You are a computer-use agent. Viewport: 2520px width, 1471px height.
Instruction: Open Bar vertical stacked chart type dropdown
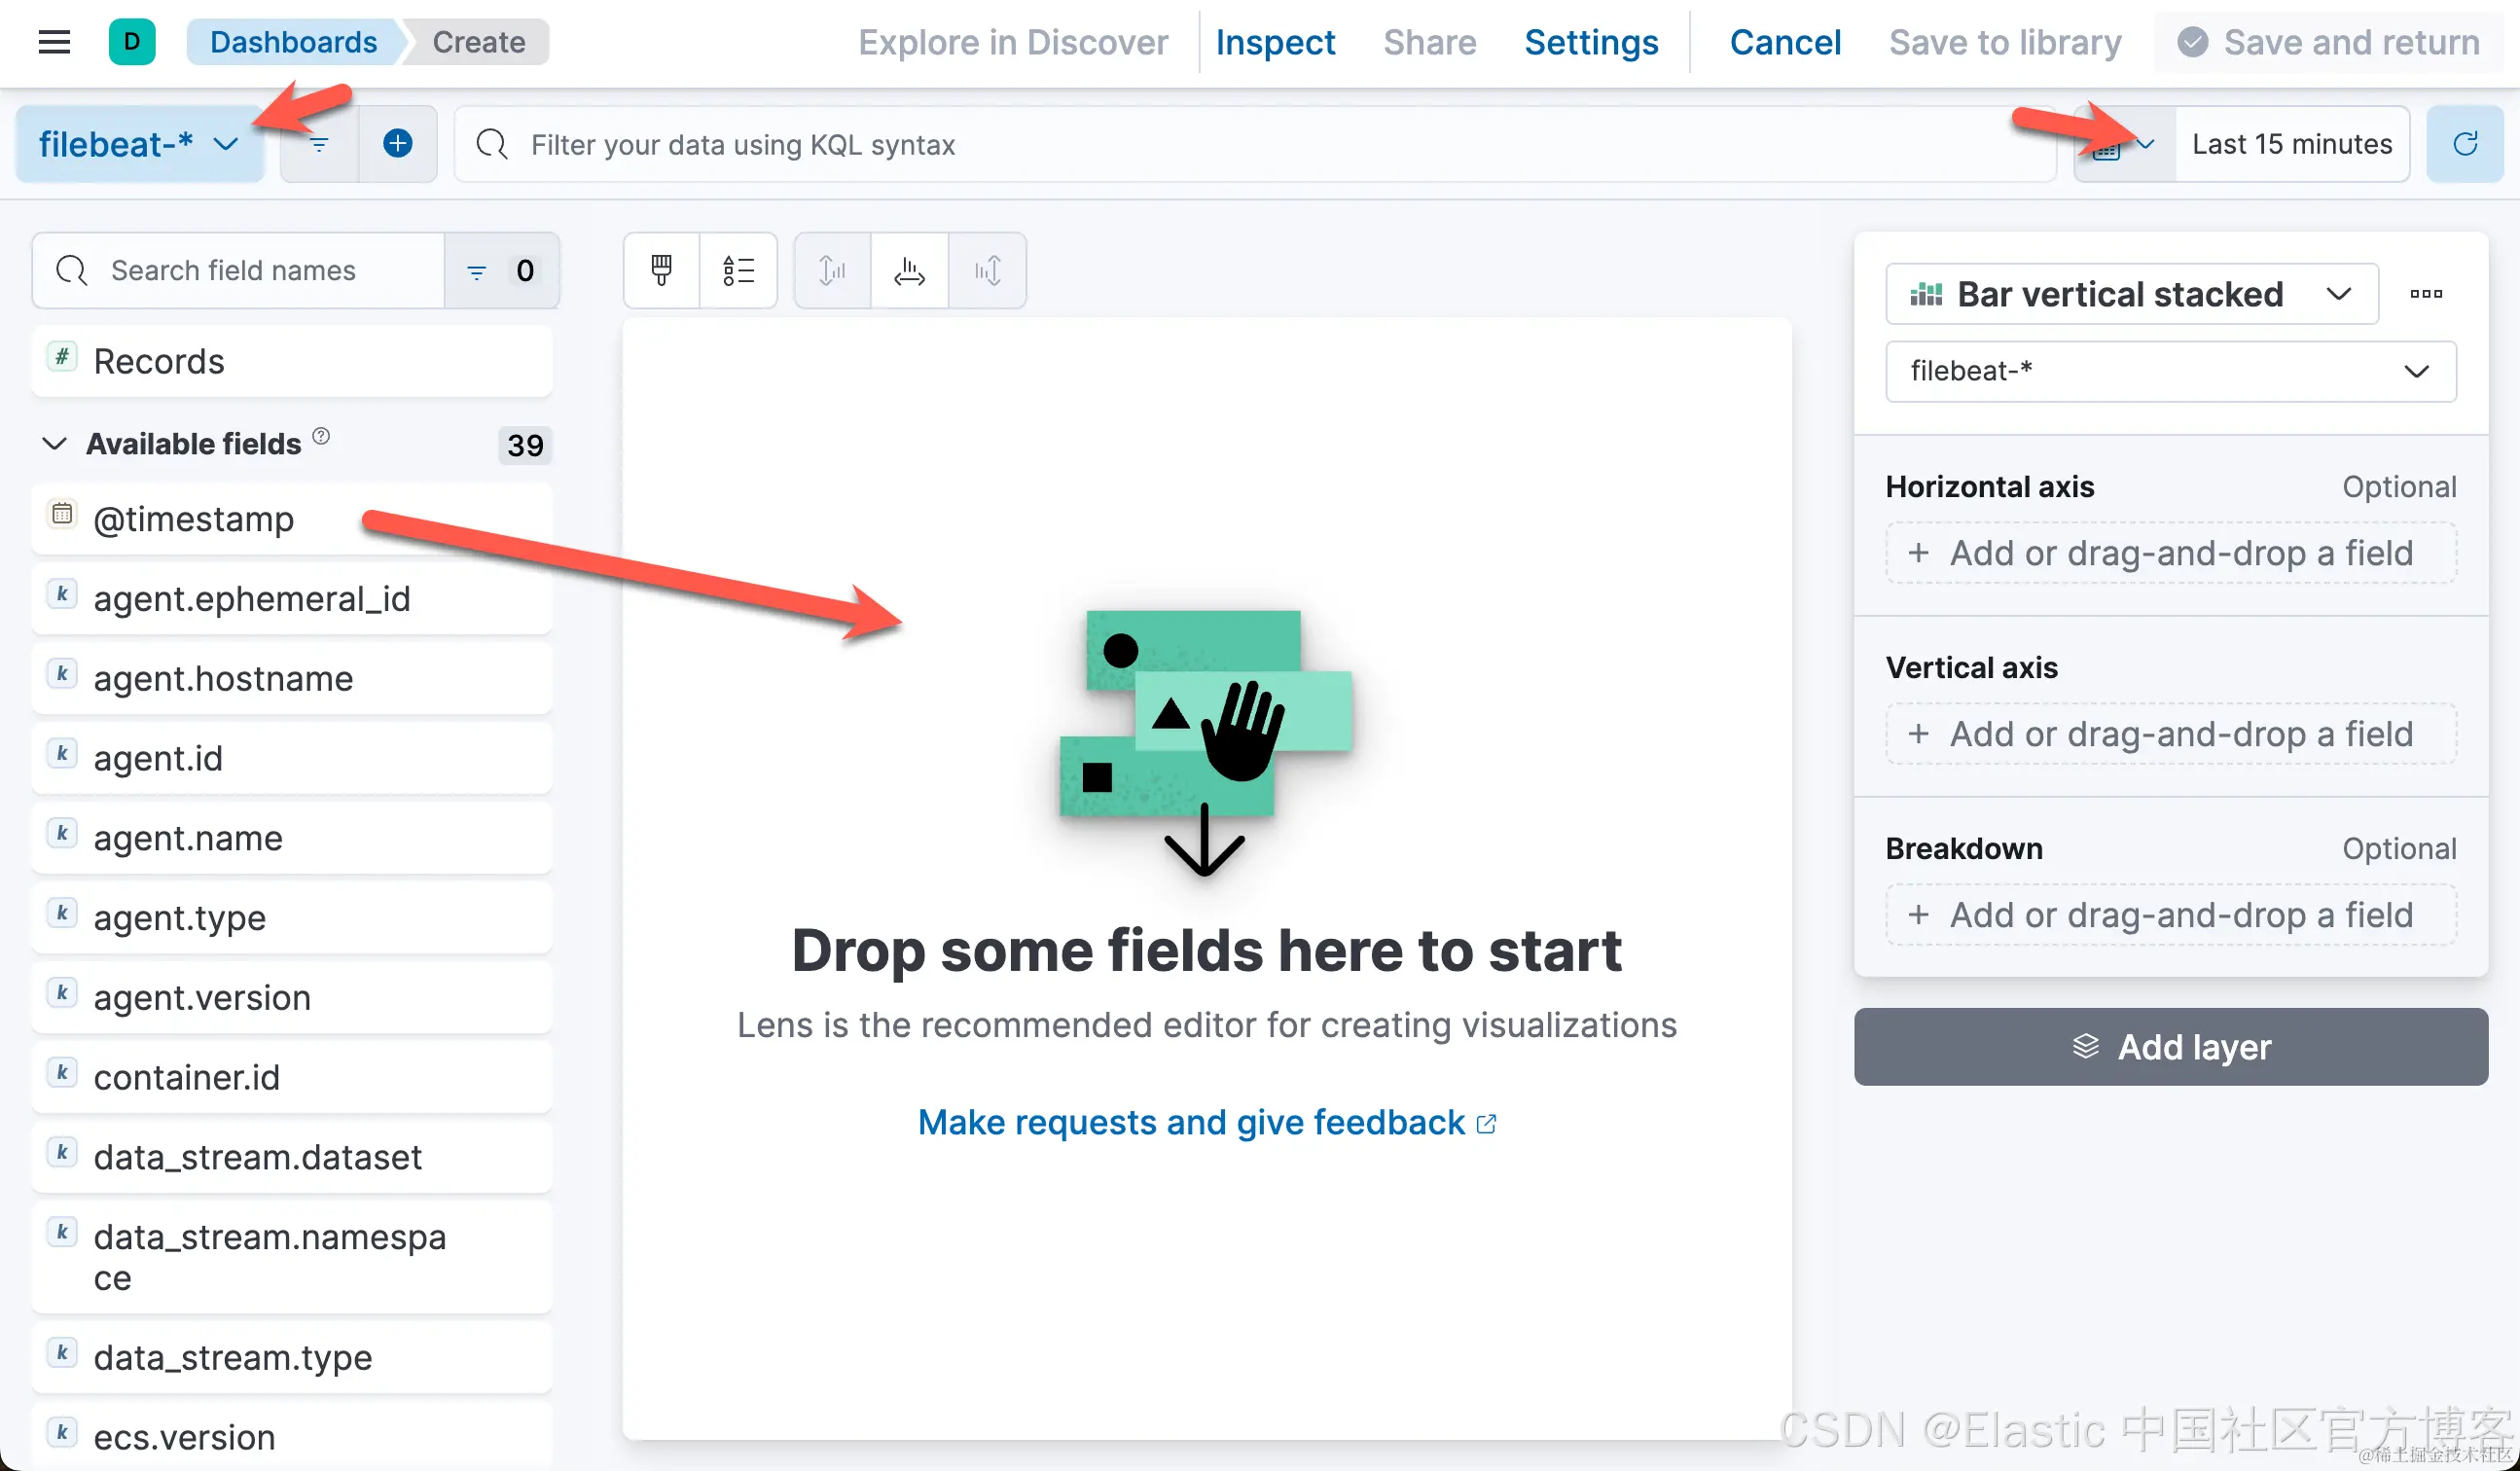click(x=2130, y=294)
